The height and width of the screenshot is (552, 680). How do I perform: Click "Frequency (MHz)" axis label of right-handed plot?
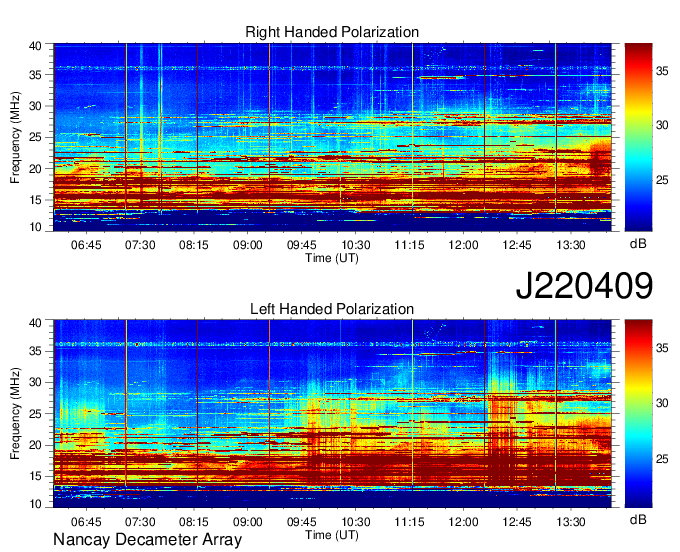(15, 137)
